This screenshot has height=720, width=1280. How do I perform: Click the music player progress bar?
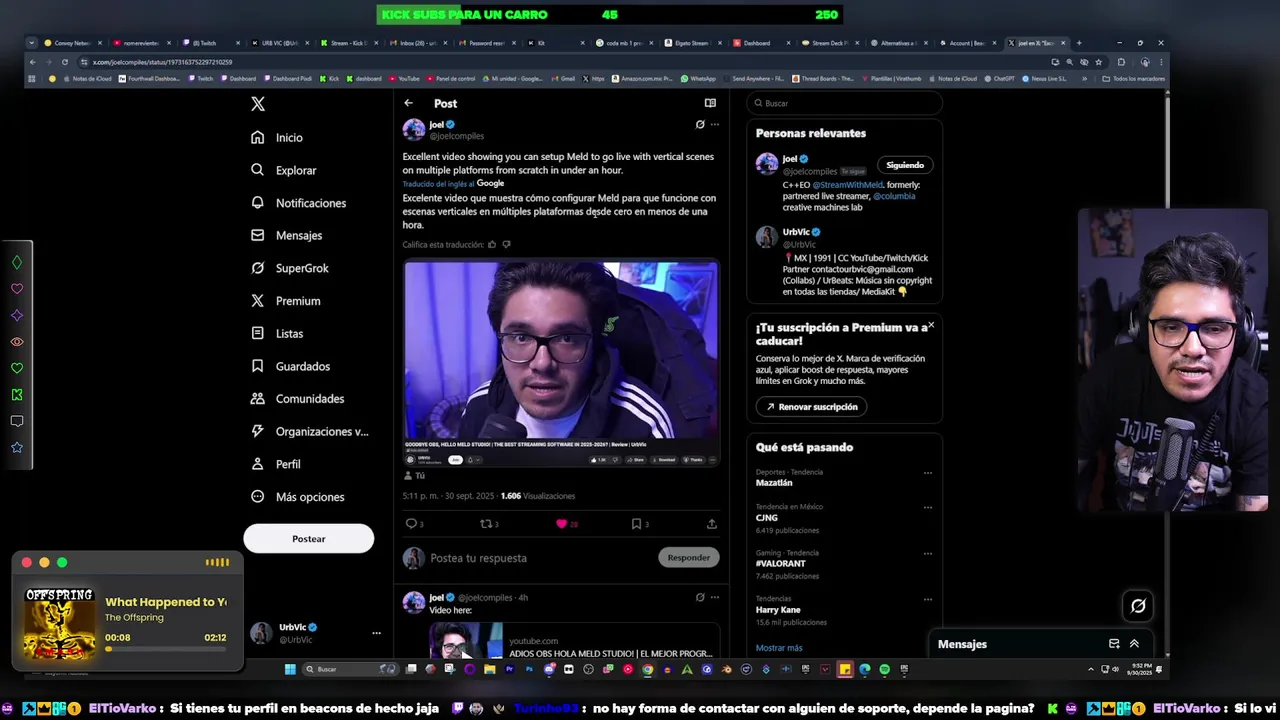[165, 649]
